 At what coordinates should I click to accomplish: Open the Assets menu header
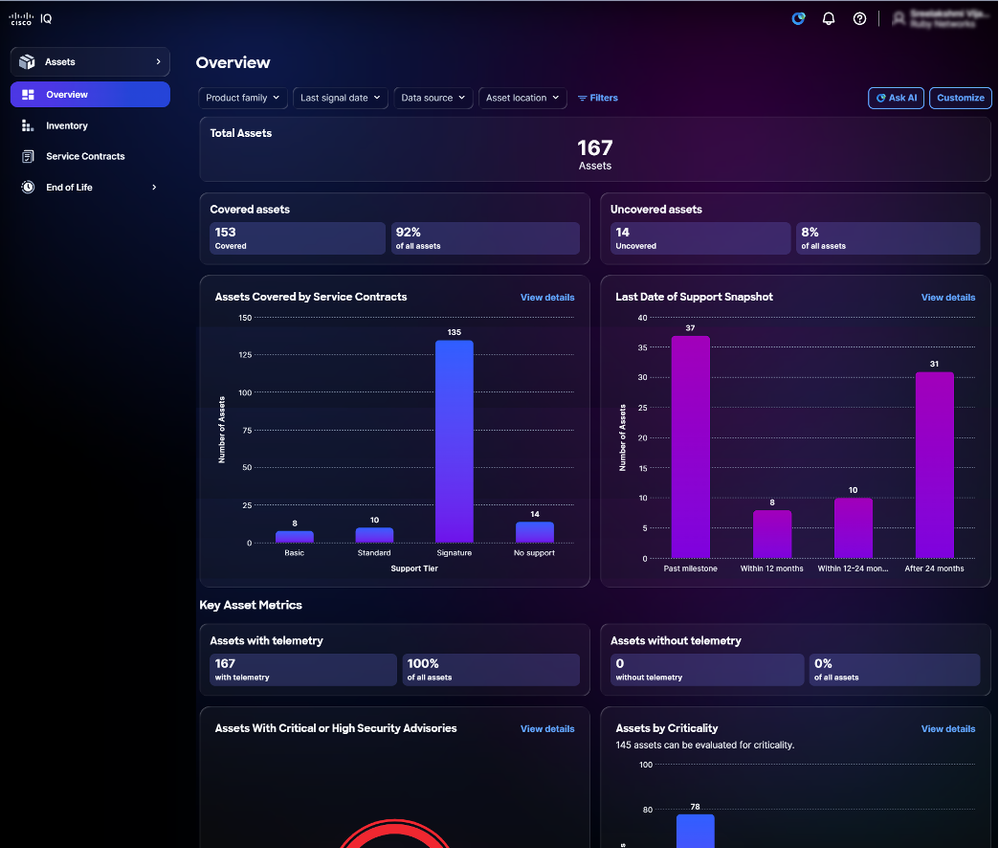pyautogui.click(x=90, y=62)
